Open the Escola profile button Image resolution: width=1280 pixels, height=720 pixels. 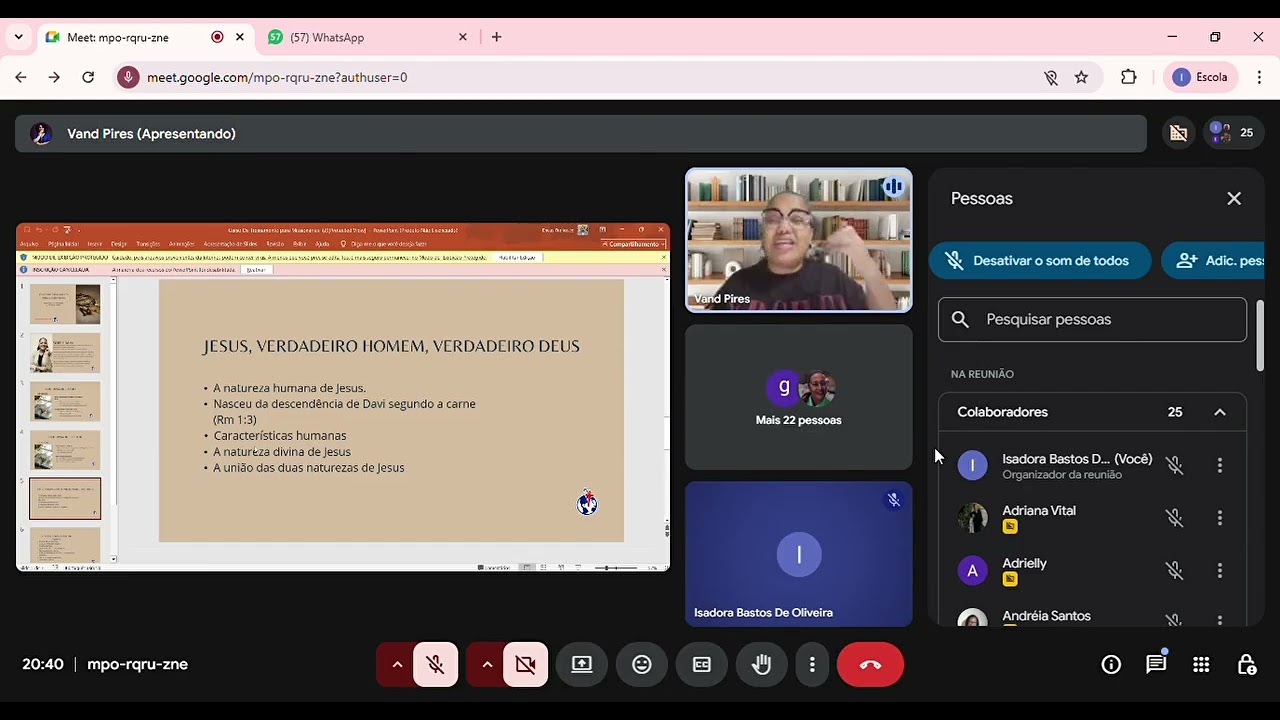pos(1200,77)
